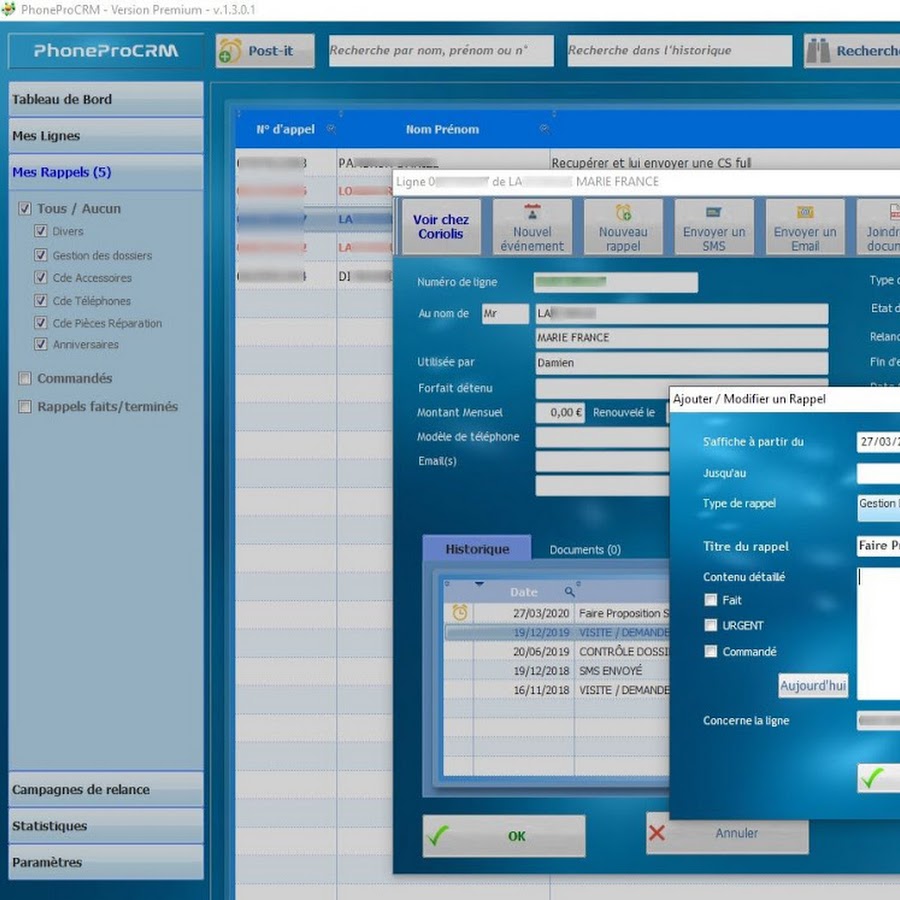
Task: Open the Nouvel événement calendar icon
Action: [532, 212]
